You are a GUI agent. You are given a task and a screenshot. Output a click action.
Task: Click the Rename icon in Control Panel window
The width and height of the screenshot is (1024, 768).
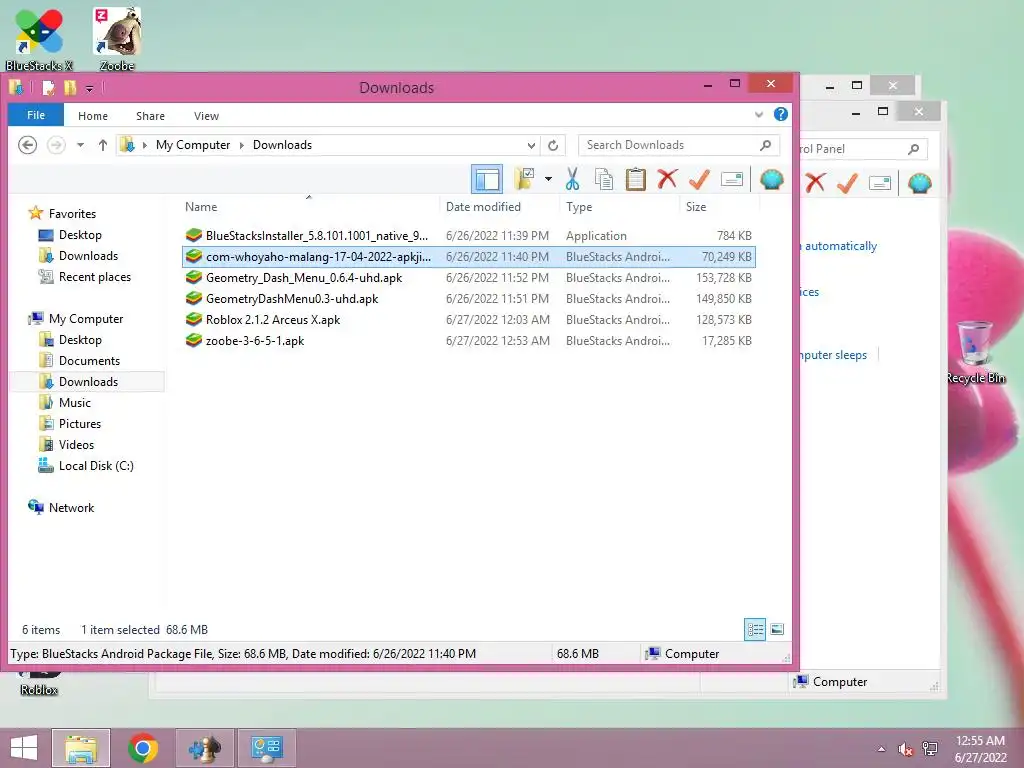click(880, 183)
